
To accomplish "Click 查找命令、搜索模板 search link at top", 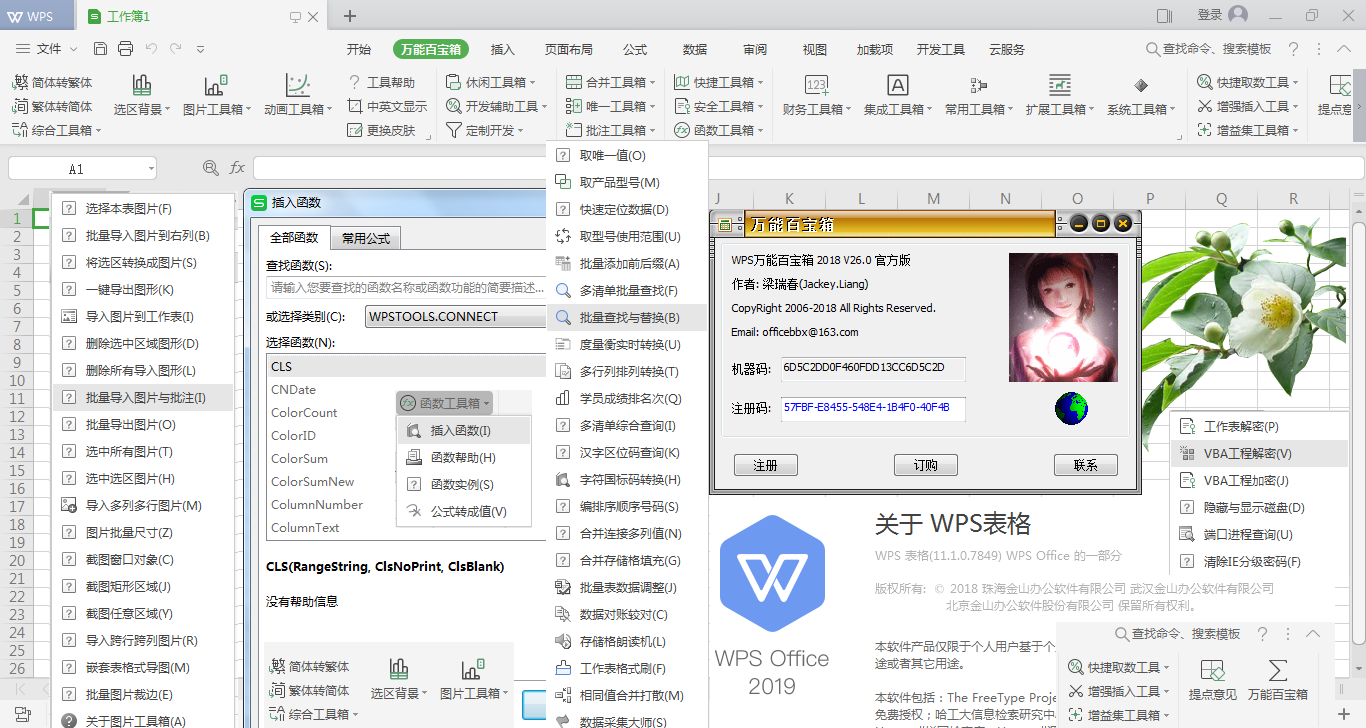I will (1208, 49).
